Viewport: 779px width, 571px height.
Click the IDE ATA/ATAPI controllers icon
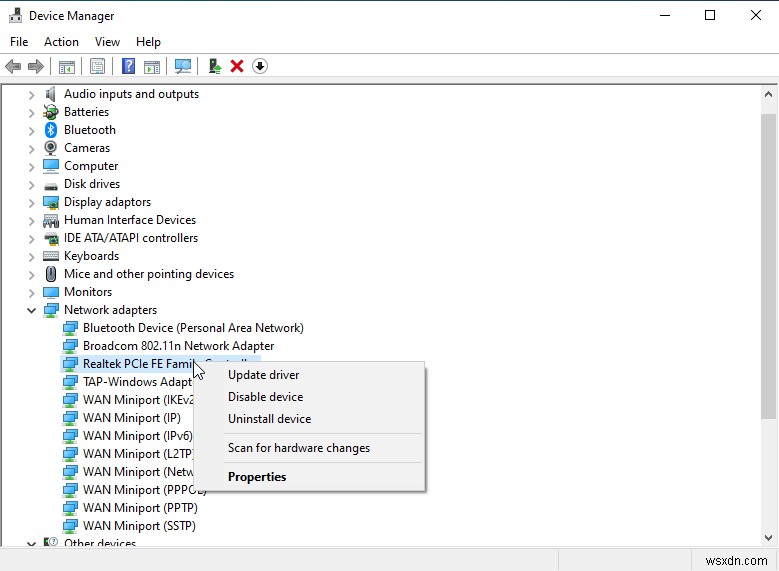(x=51, y=239)
